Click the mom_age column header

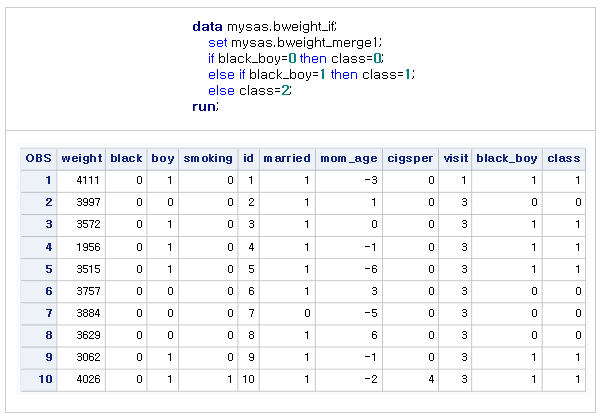(x=349, y=158)
